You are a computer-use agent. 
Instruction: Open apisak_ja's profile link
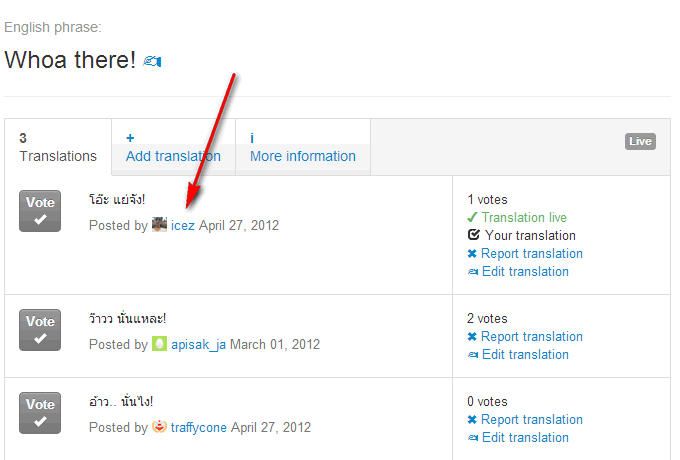(x=198, y=345)
